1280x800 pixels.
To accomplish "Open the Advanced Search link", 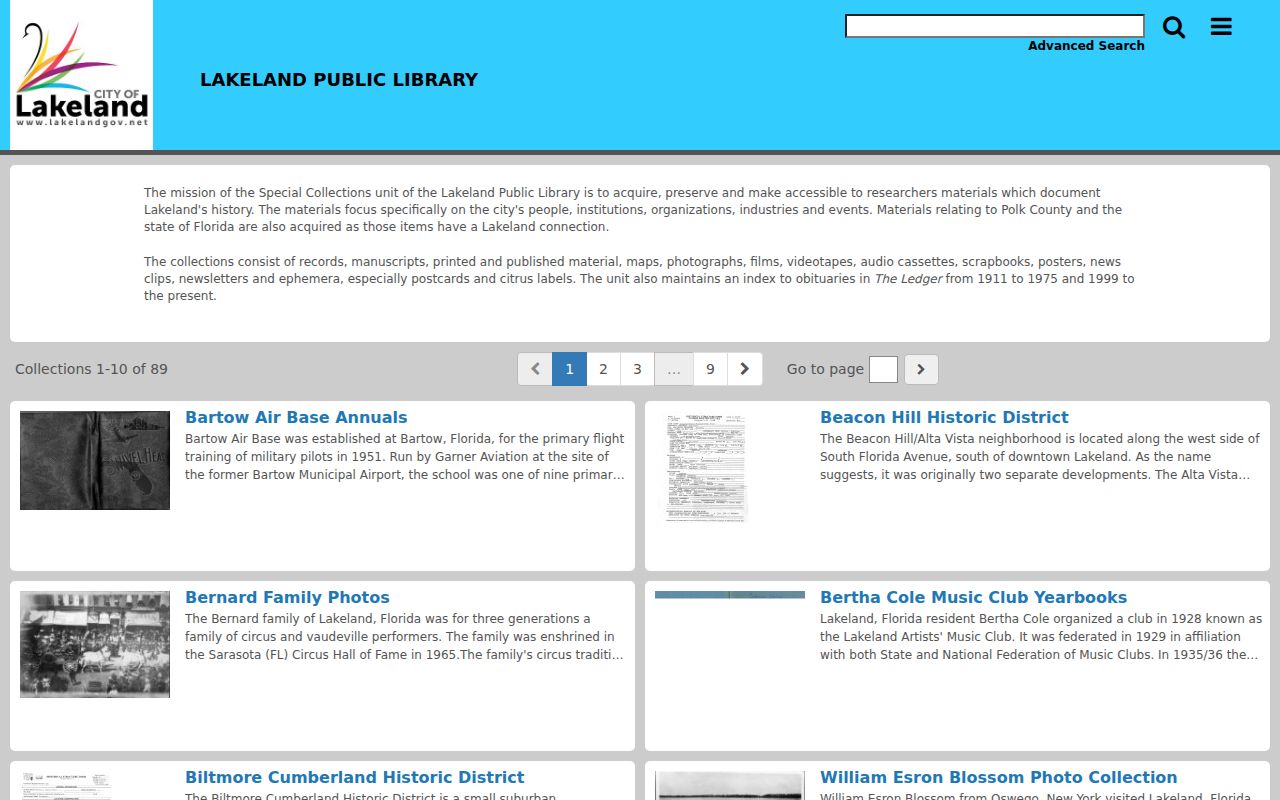I will click(1086, 46).
